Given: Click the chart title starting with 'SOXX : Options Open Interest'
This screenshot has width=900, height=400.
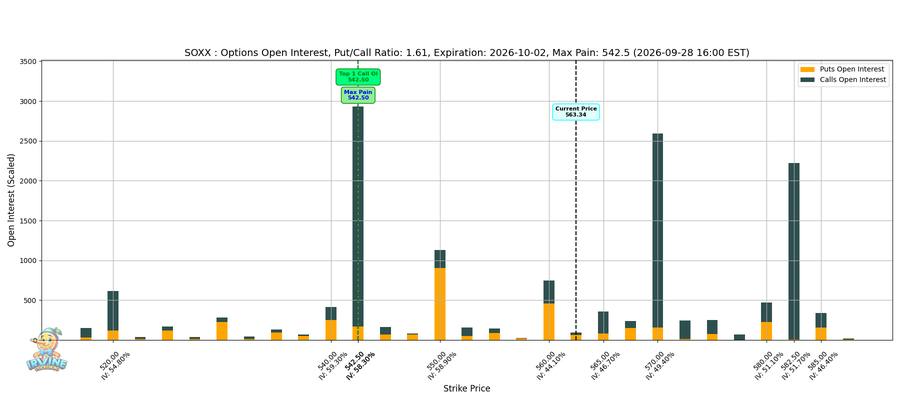Looking at the screenshot, I should (467, 53).
